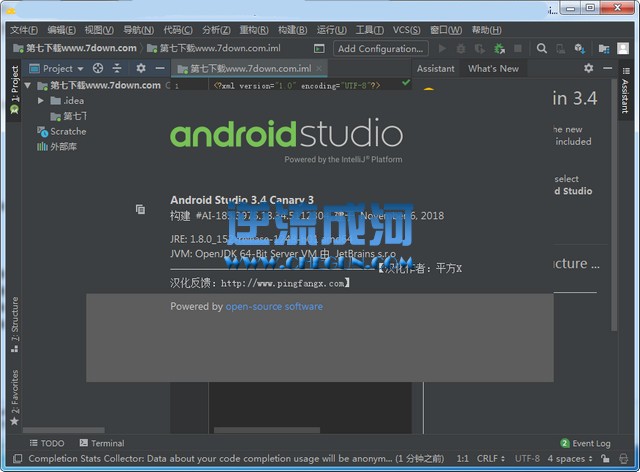Open the 构建(B) menu
The image size is (640, 472).
tap(293, 30)
